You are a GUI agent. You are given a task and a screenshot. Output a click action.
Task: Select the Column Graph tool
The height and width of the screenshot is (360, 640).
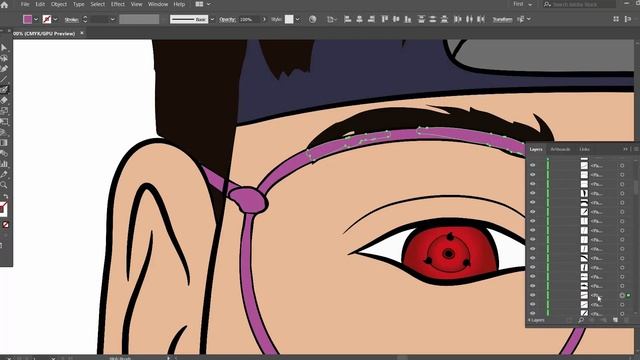pos(4,164)
